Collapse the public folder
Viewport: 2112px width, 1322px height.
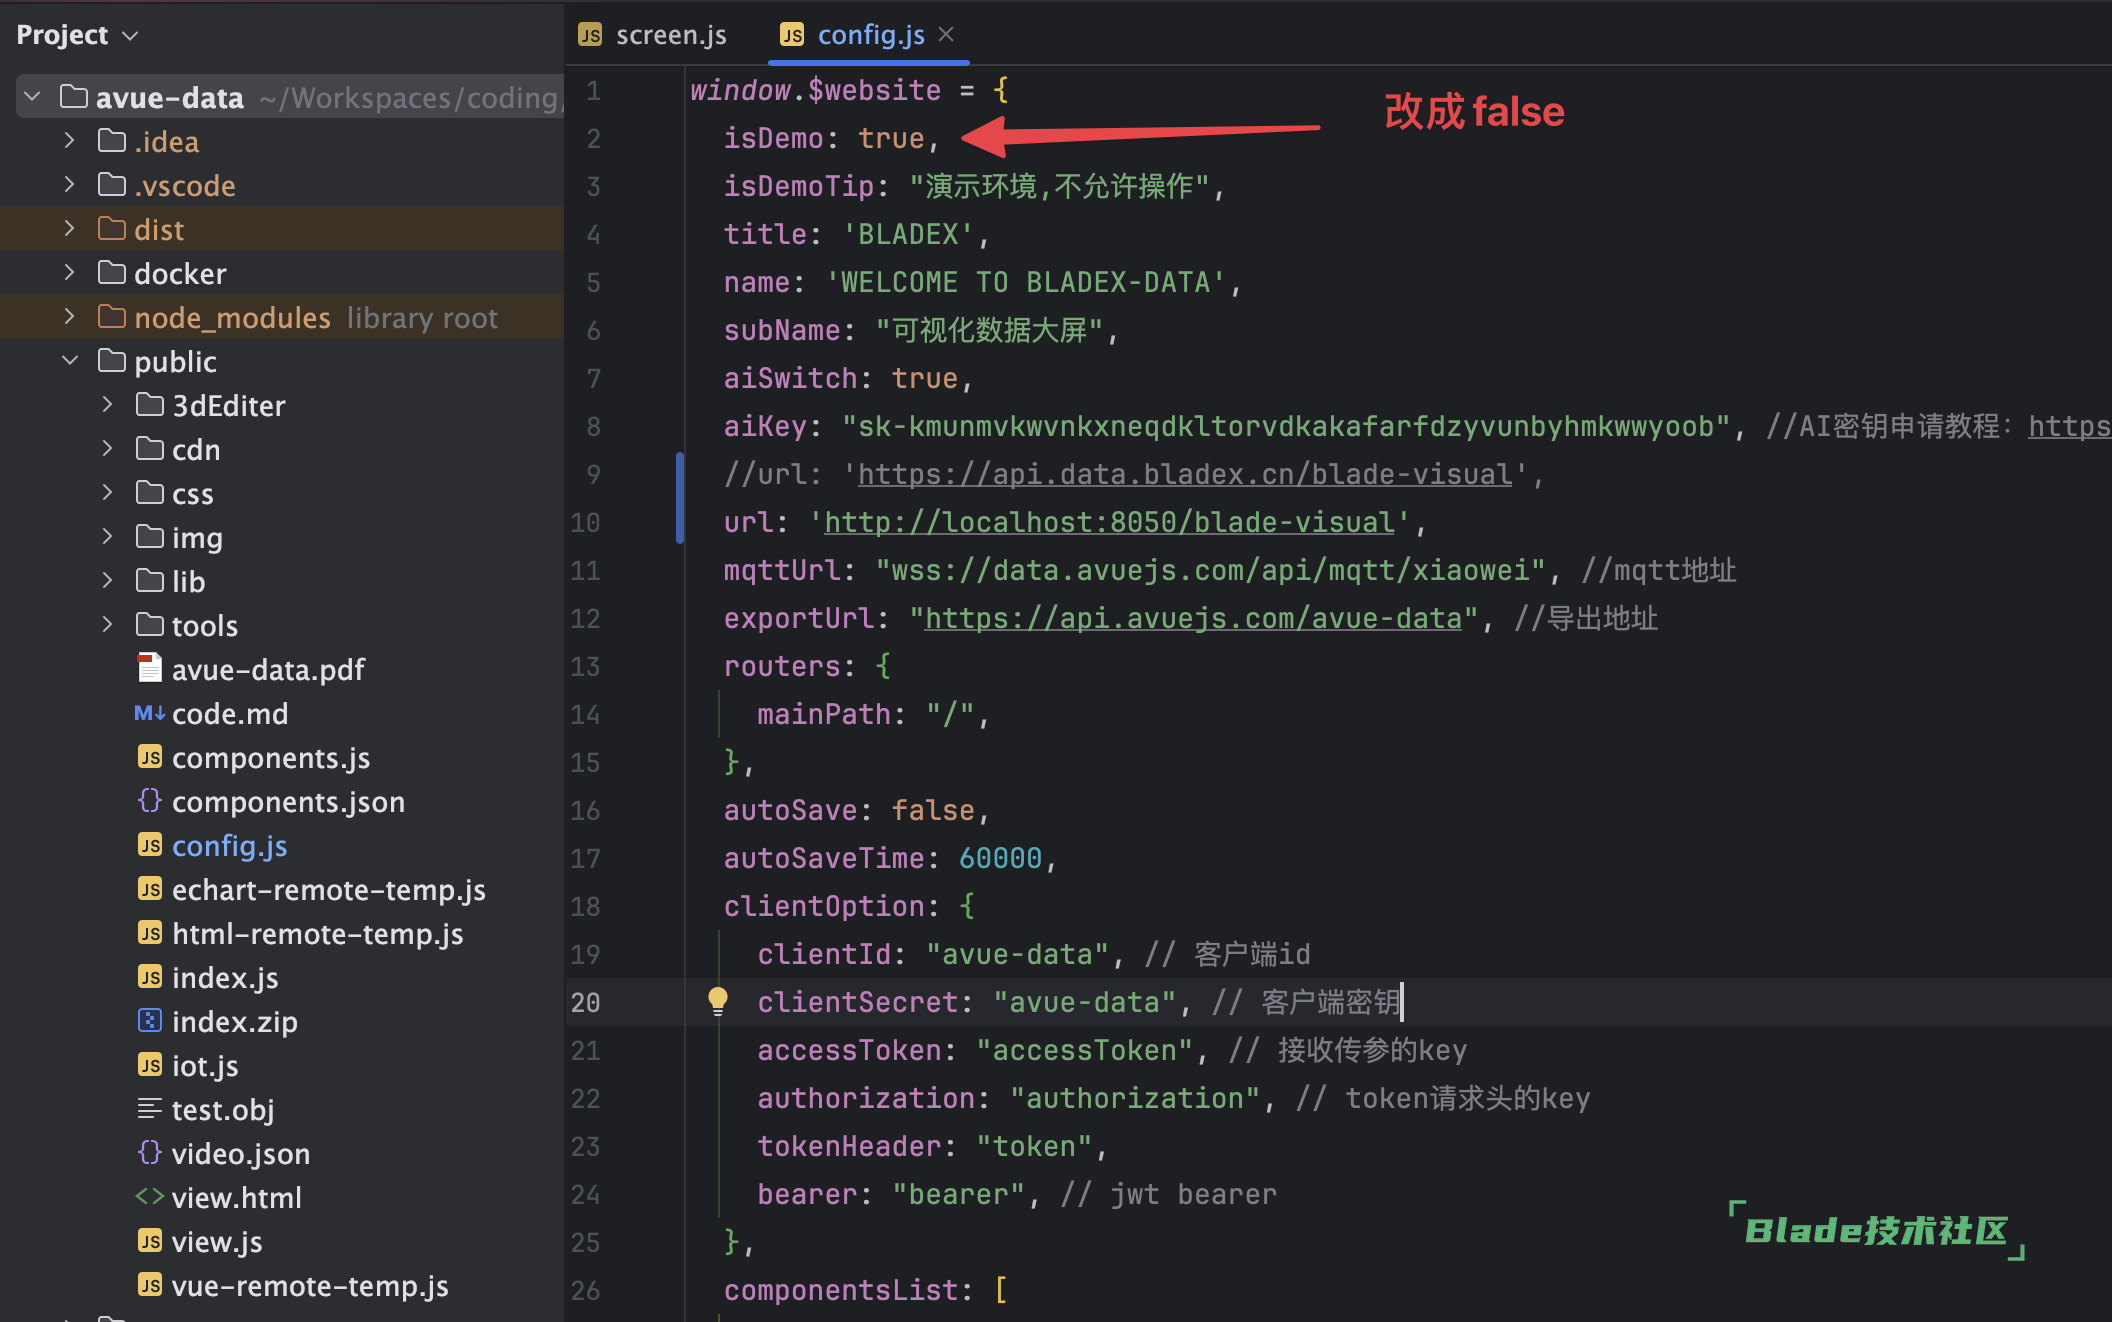(x=70, y=361)
